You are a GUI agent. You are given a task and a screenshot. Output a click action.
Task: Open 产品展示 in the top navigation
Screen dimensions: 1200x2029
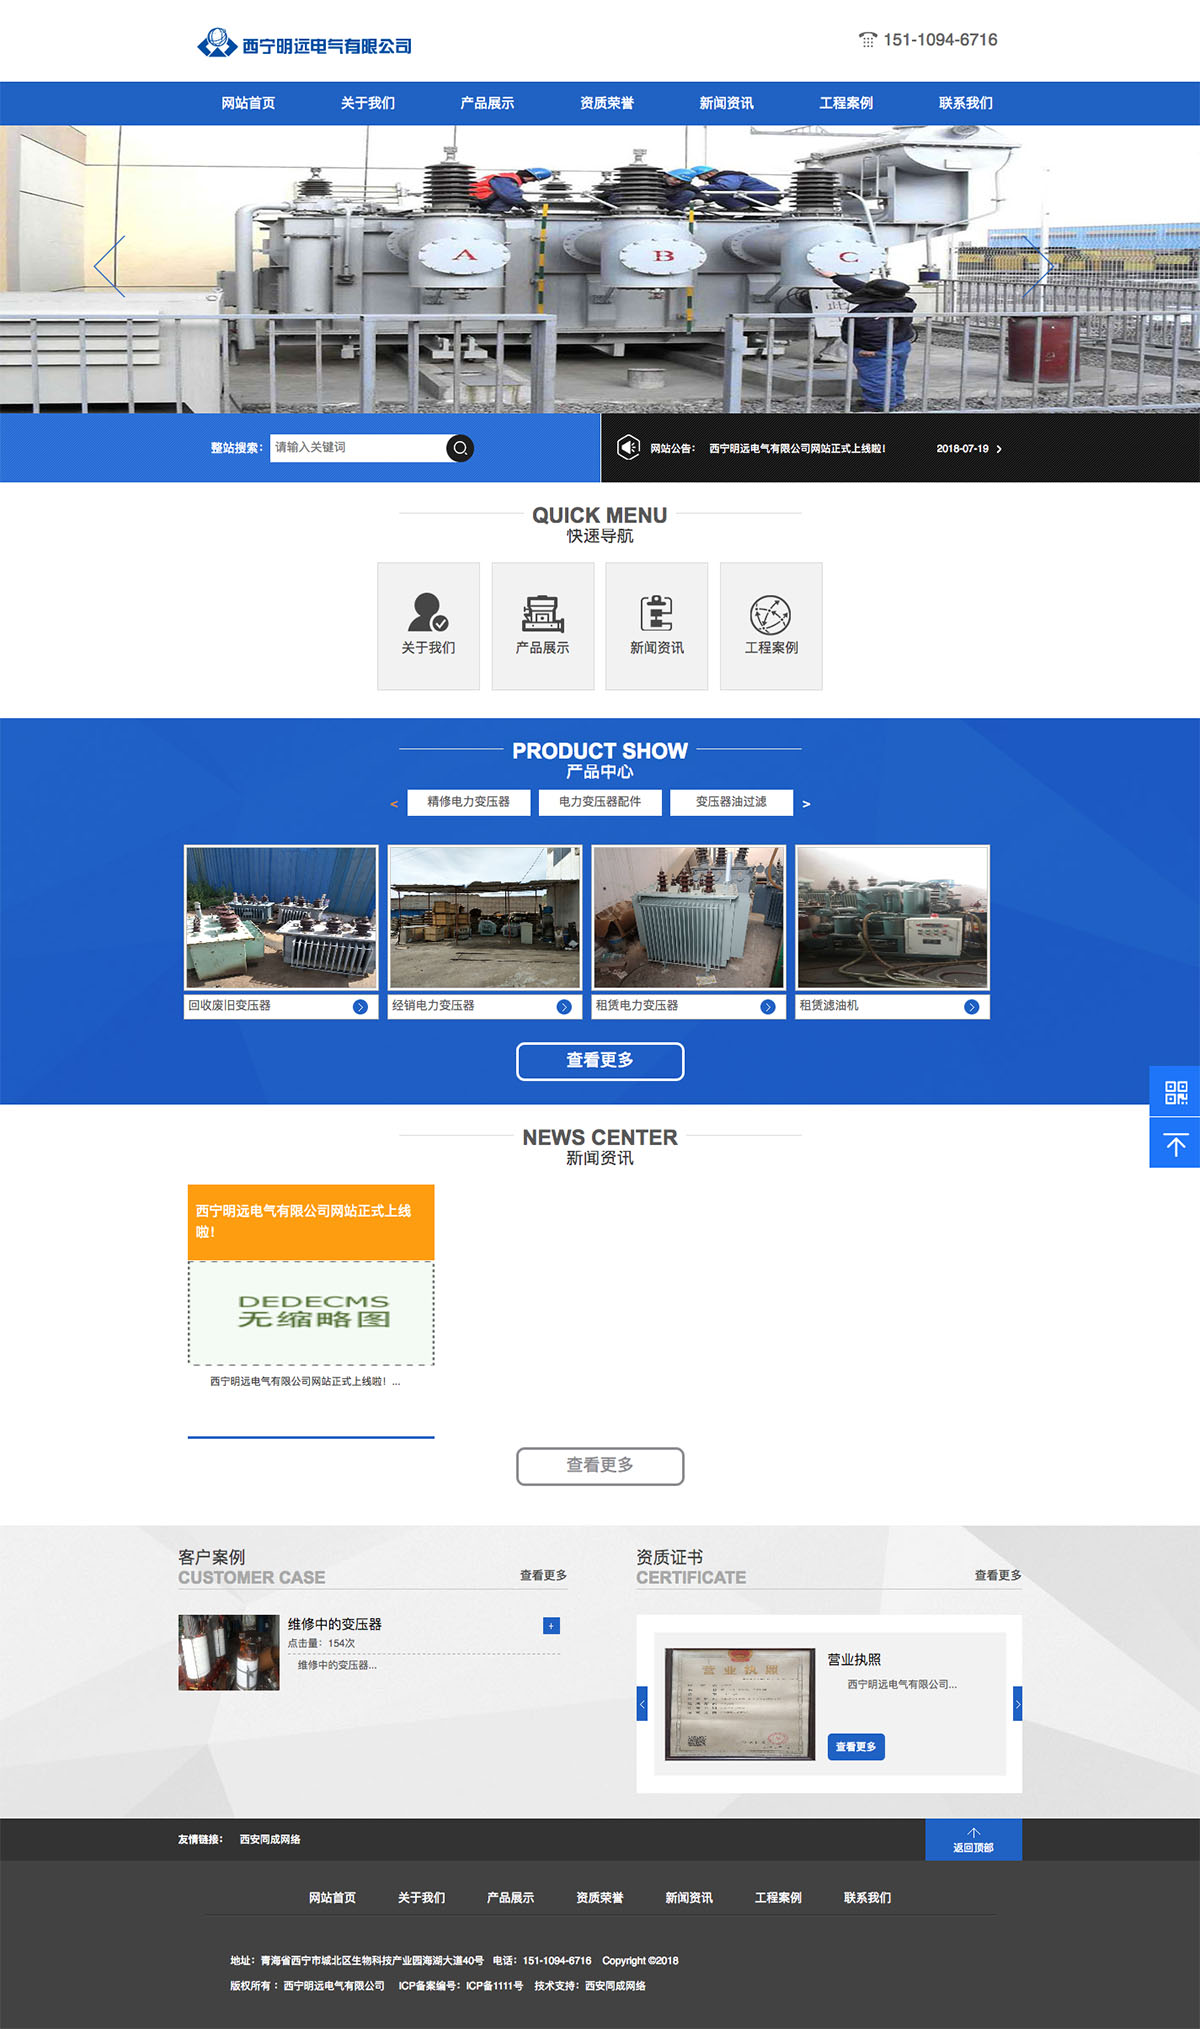(487, 103)
